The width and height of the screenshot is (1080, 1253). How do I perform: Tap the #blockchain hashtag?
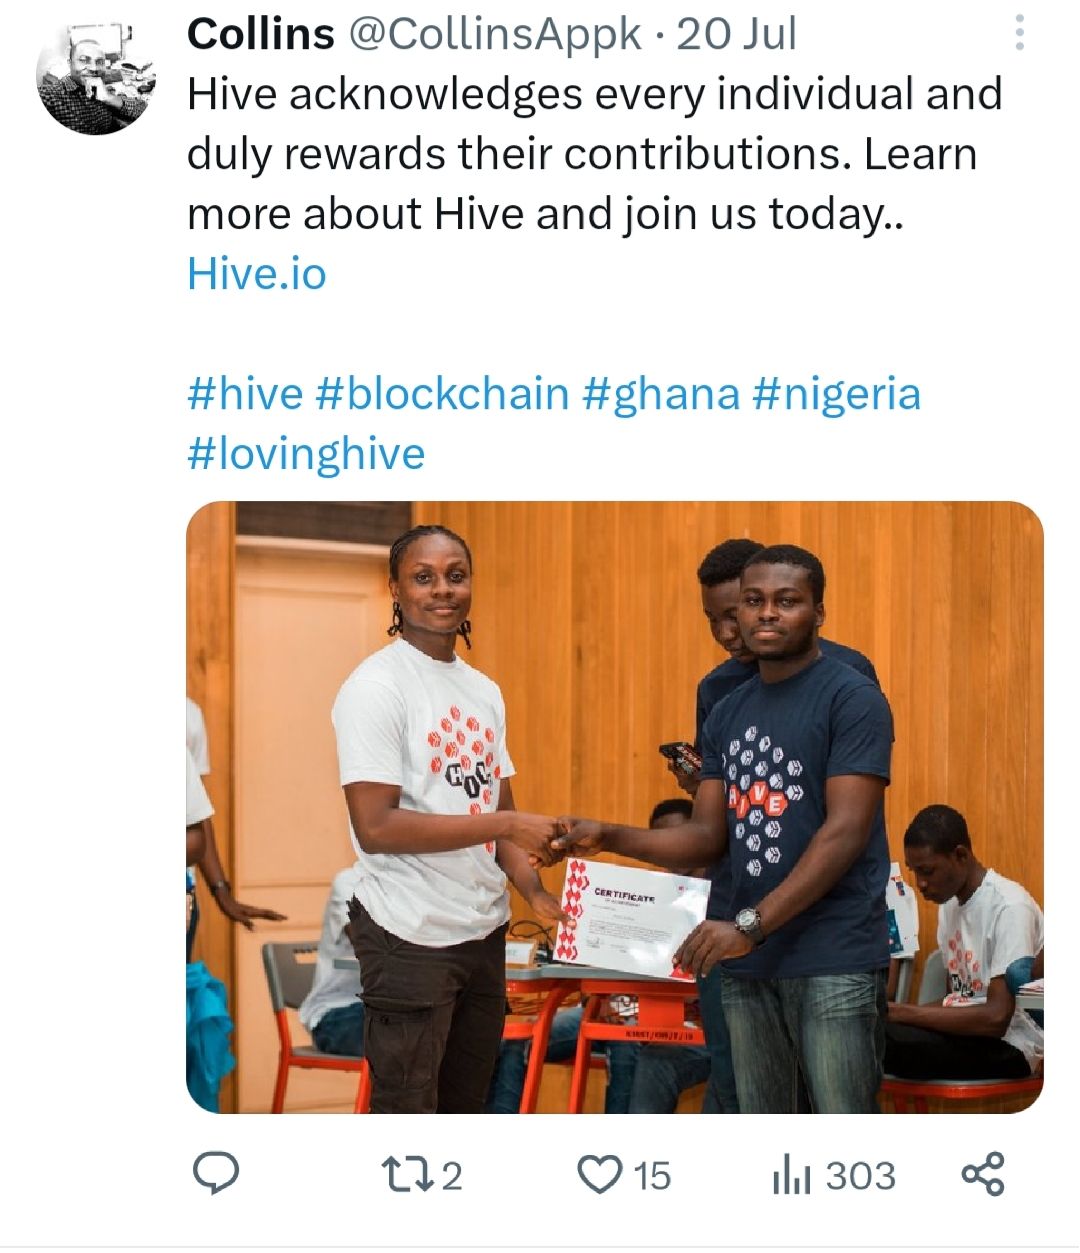pyautogui.click(x=442, y=393)
